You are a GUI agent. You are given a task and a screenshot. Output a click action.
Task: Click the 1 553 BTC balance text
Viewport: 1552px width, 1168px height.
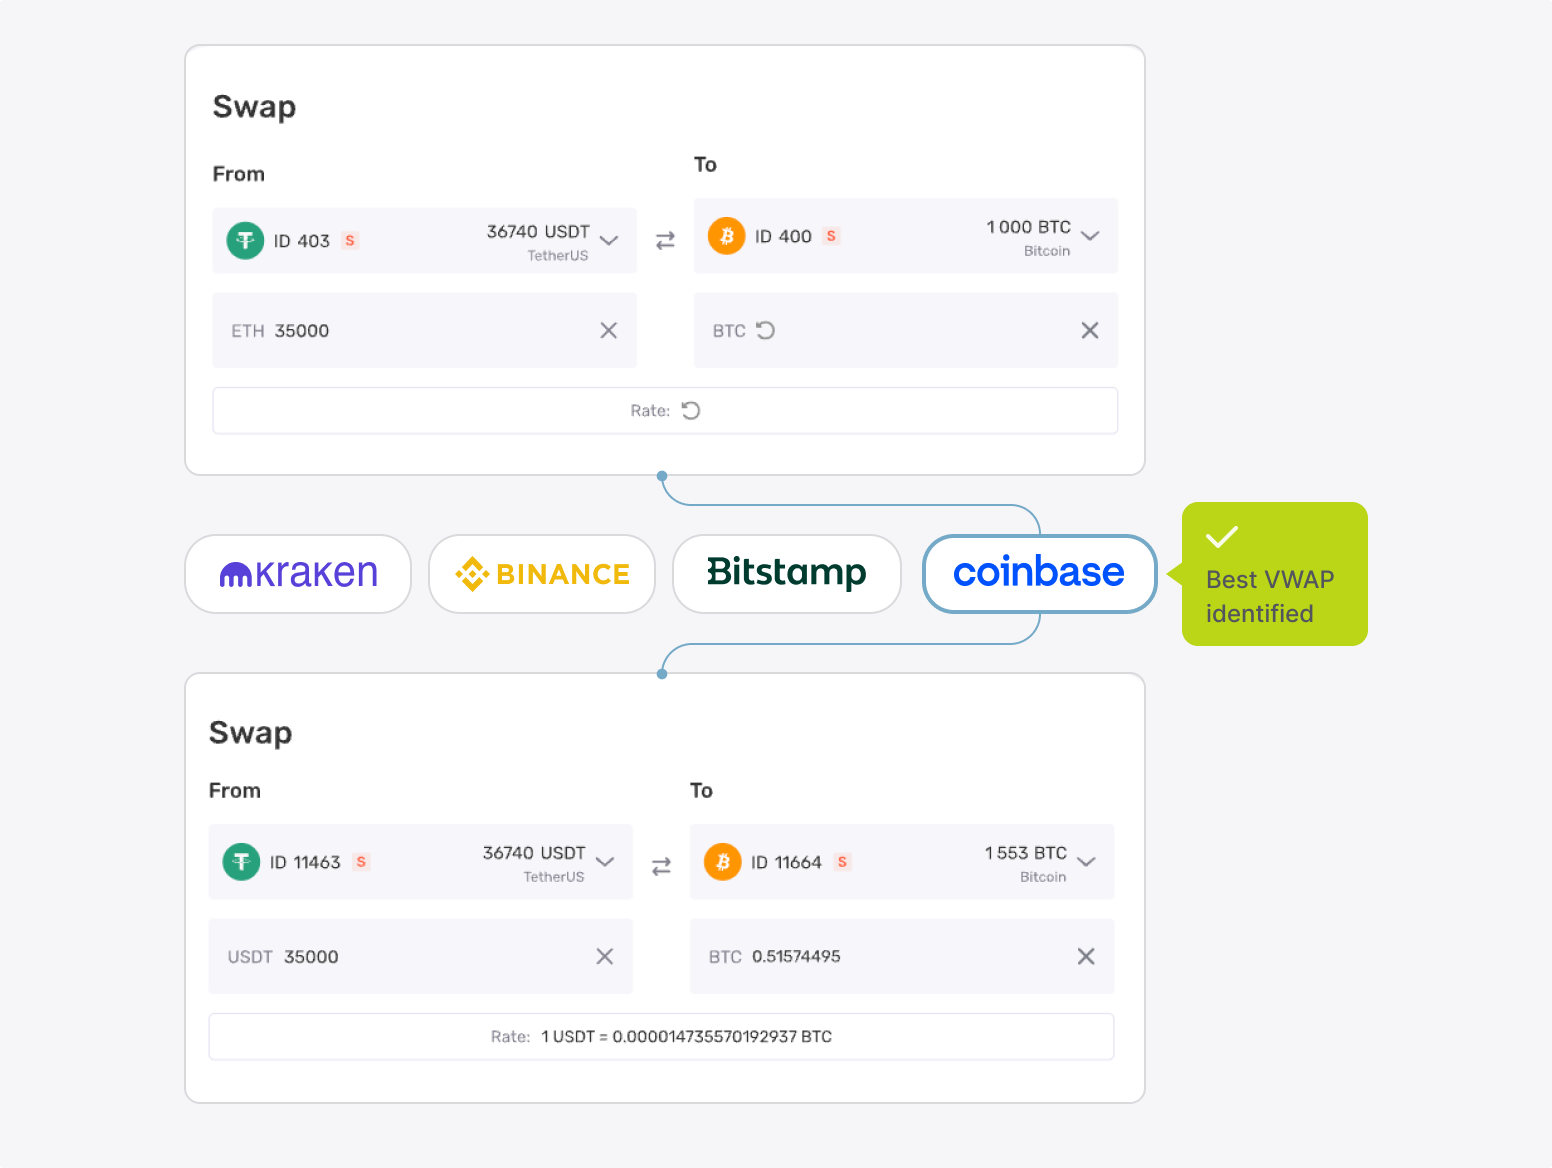[x=1025, y=853]
